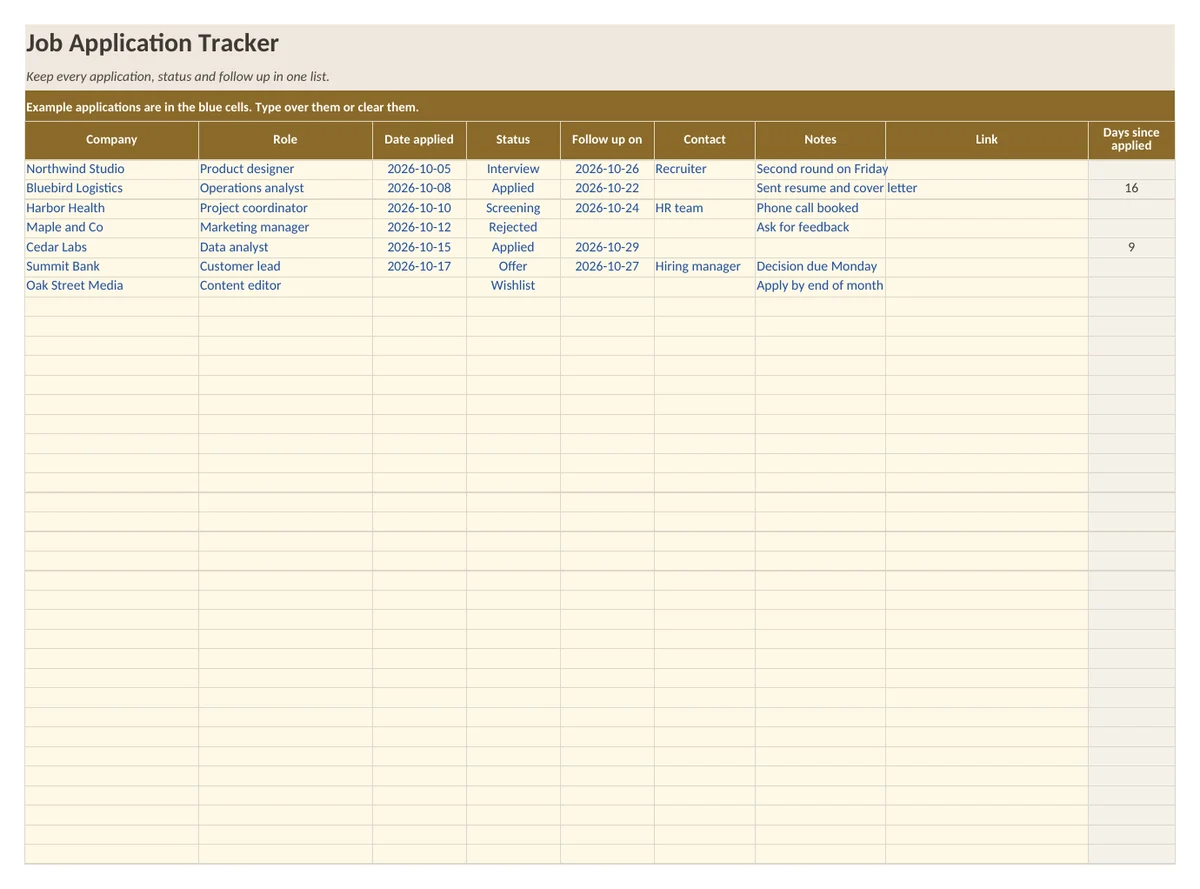
Task: Select Bluebird Logistics' Applied status cell
Action: pyautogui.click(x=513, y=188)
